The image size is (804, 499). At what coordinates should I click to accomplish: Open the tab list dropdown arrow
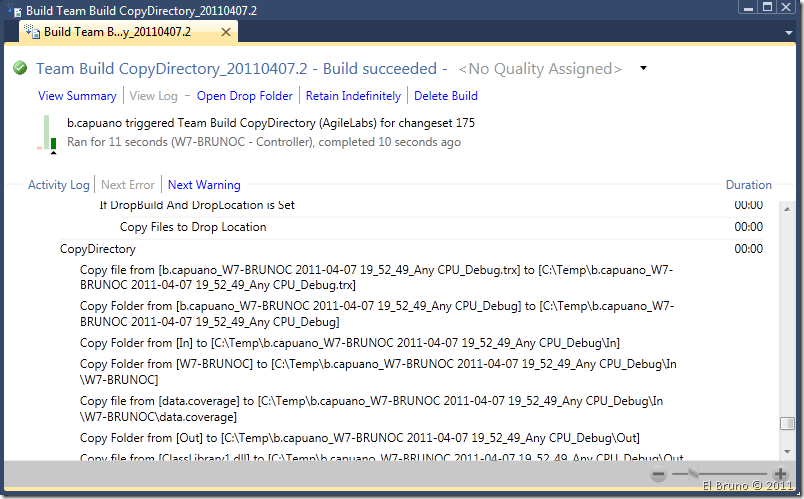(x=787, y=33)
